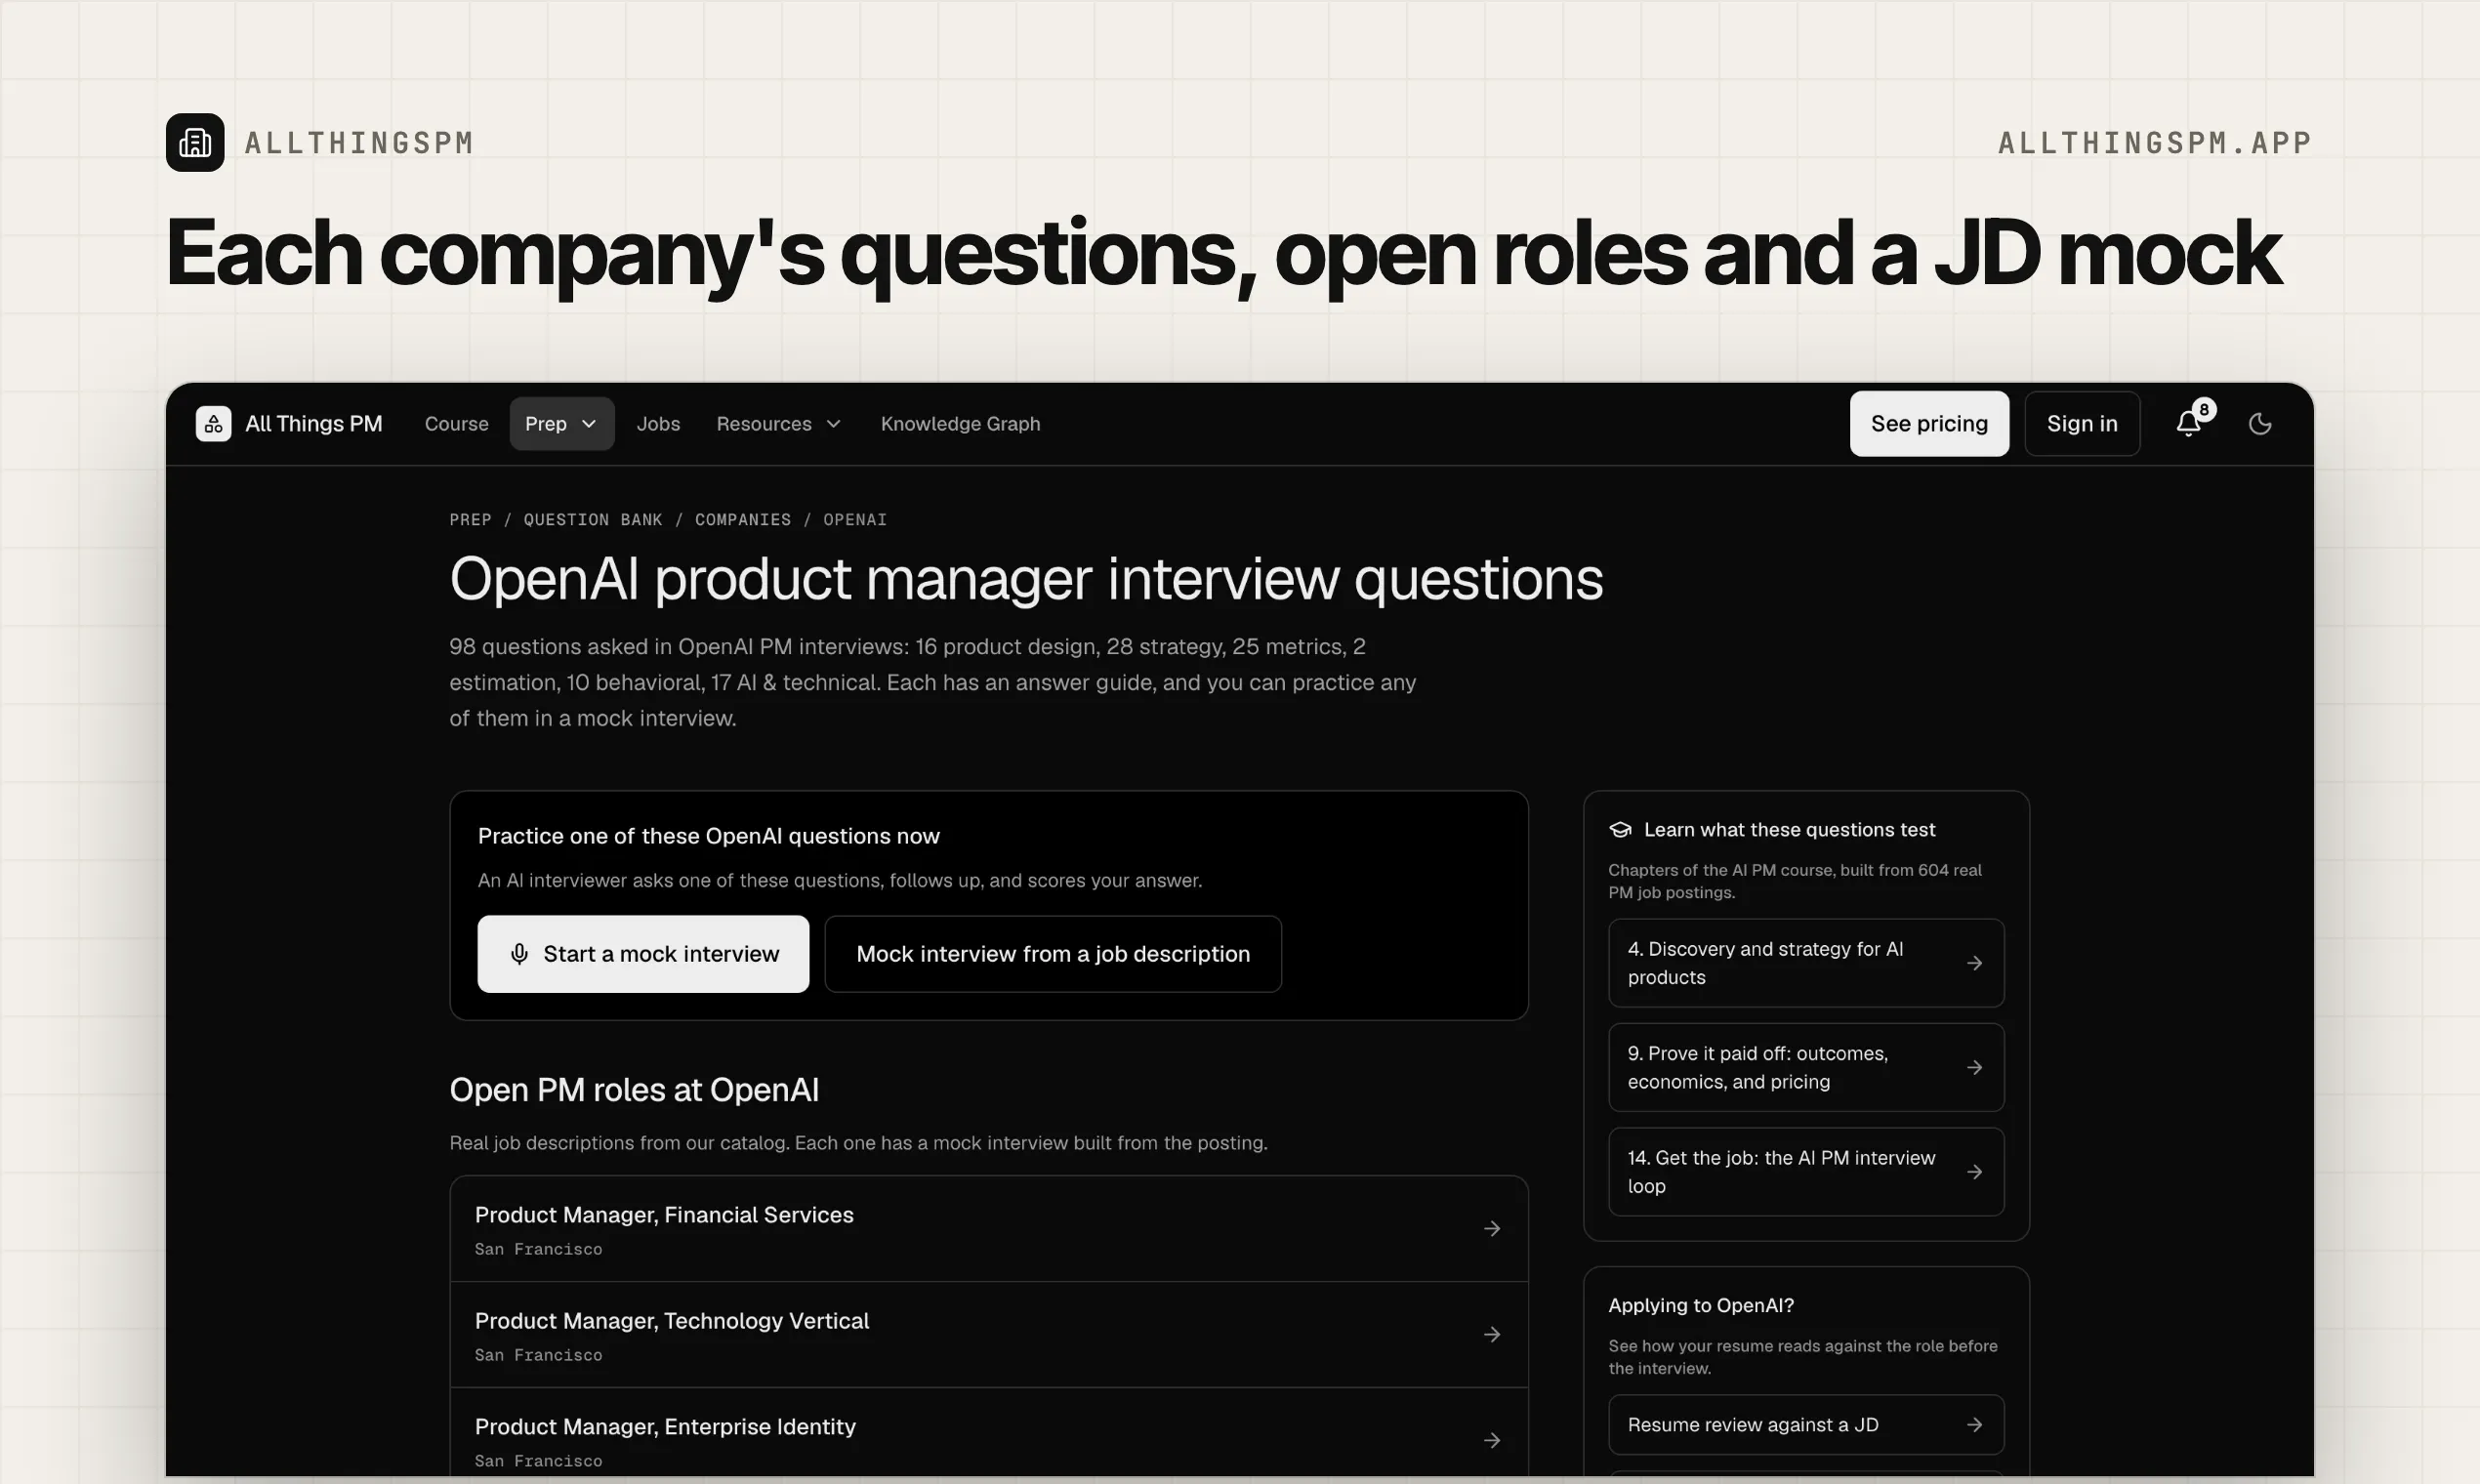Click the 'Applying to OpenAI?' heading
Image resolution: width=2480 pixels, height=1484 pixels.
tap(1701, 1306)
